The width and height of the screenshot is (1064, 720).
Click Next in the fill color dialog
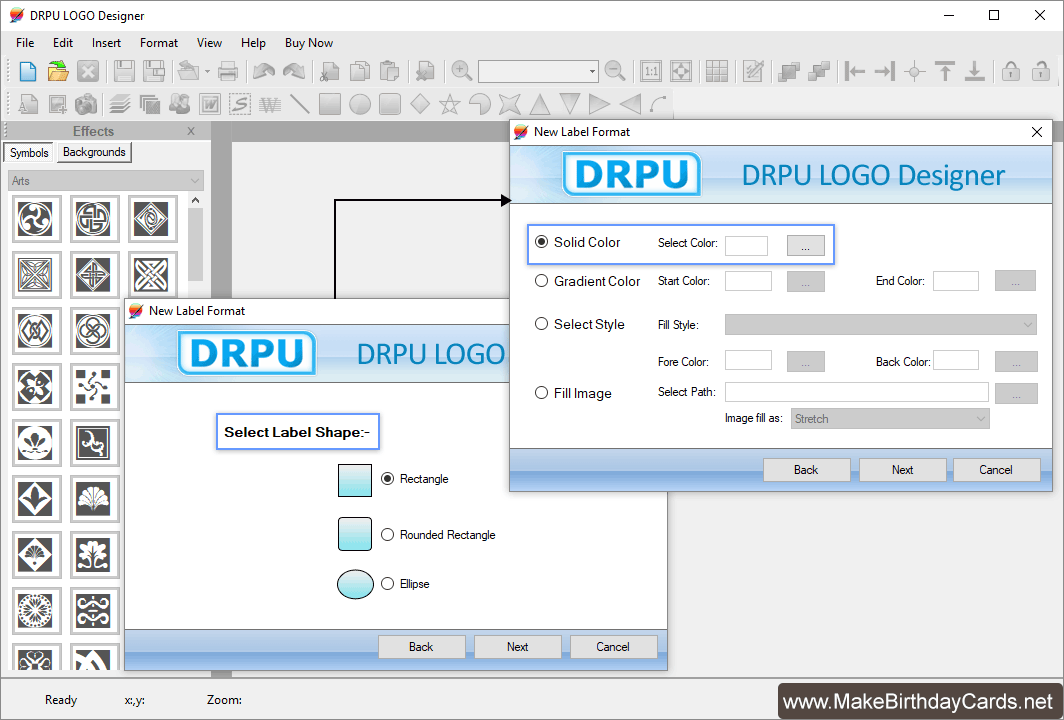[x=902, y=470]
